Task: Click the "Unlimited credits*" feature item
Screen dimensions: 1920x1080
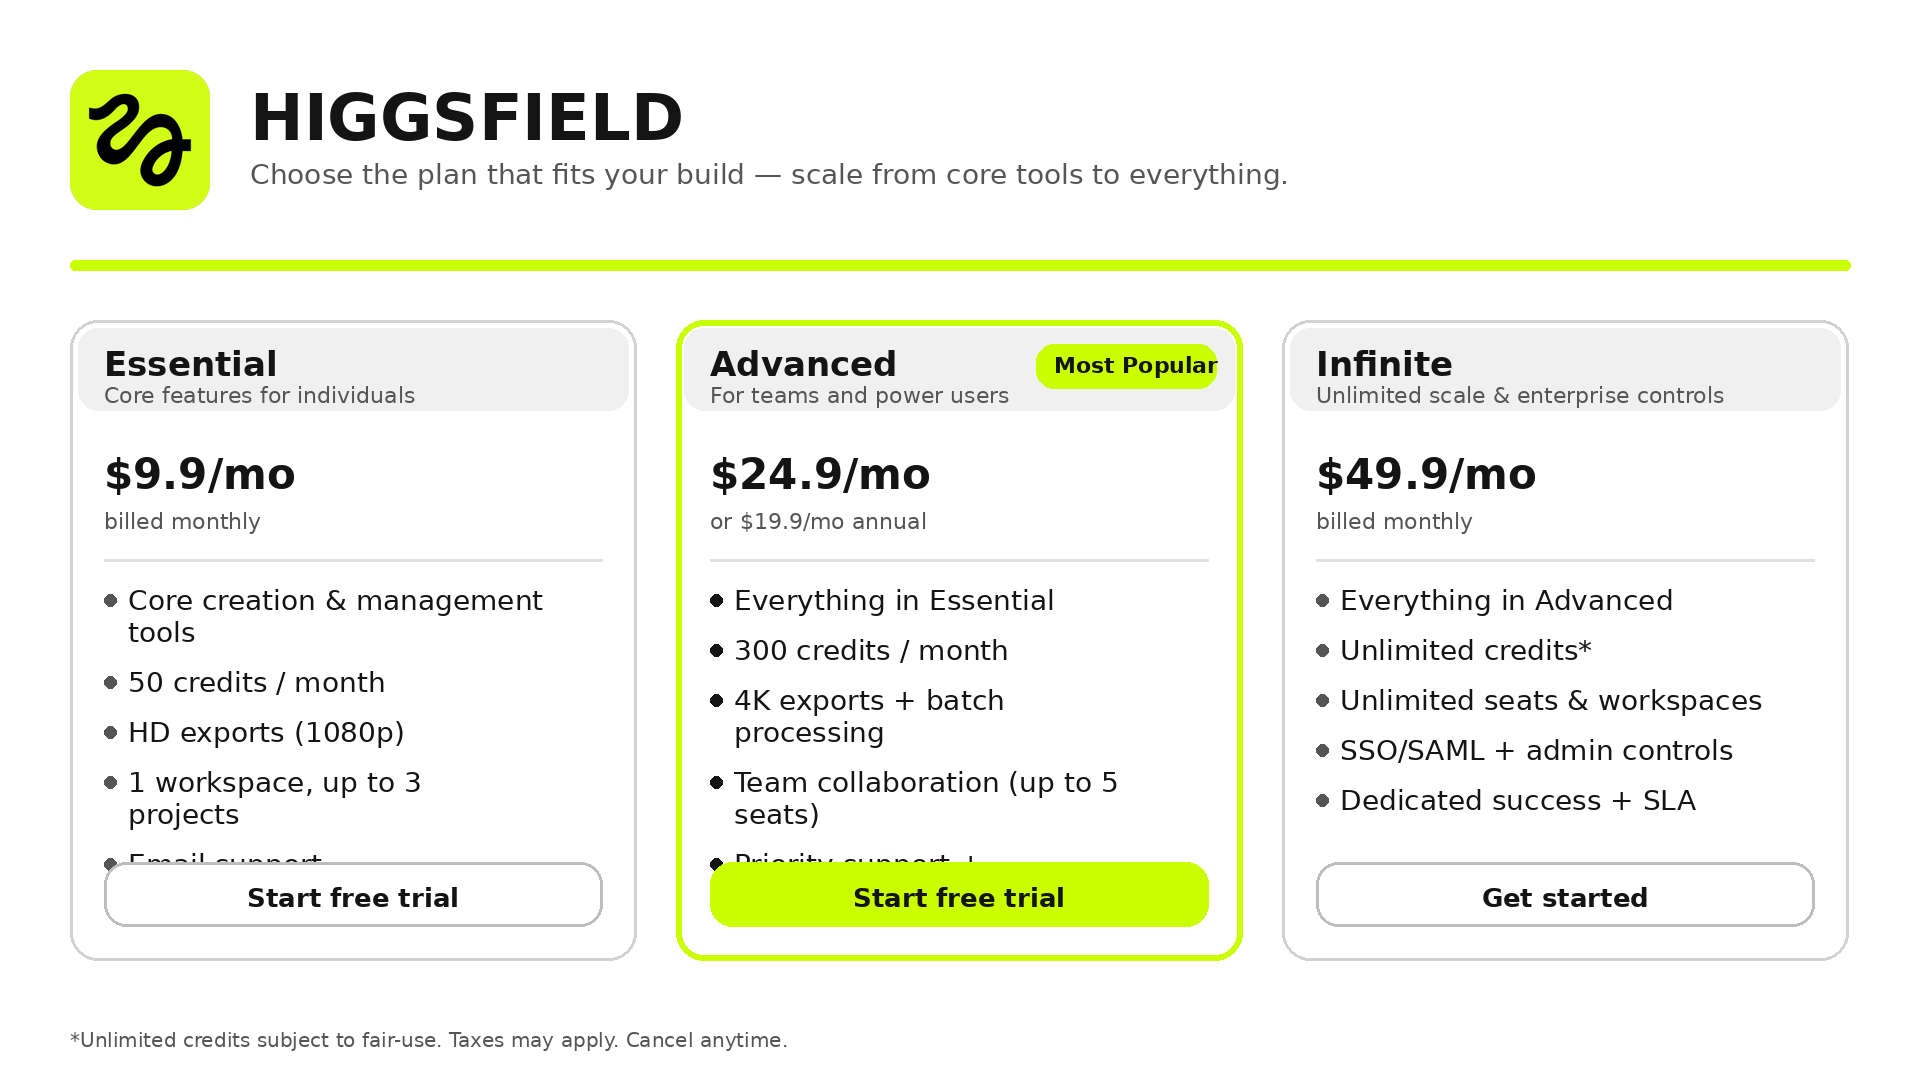Action: click(1465, 651)
